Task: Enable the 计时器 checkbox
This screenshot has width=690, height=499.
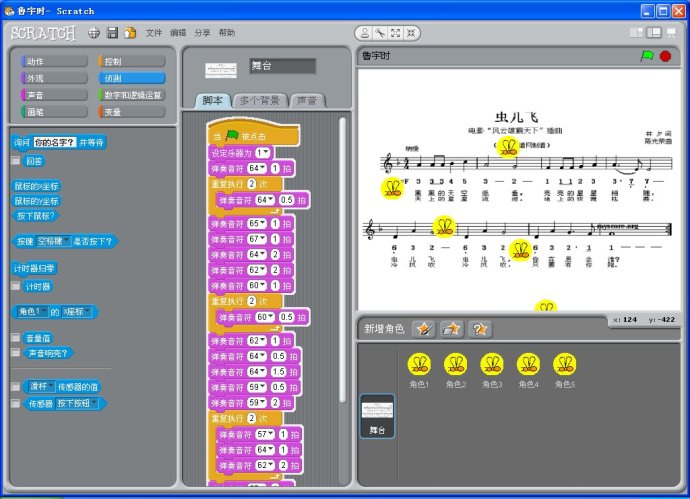Action: pyautogui.click(x=16, y=286)
